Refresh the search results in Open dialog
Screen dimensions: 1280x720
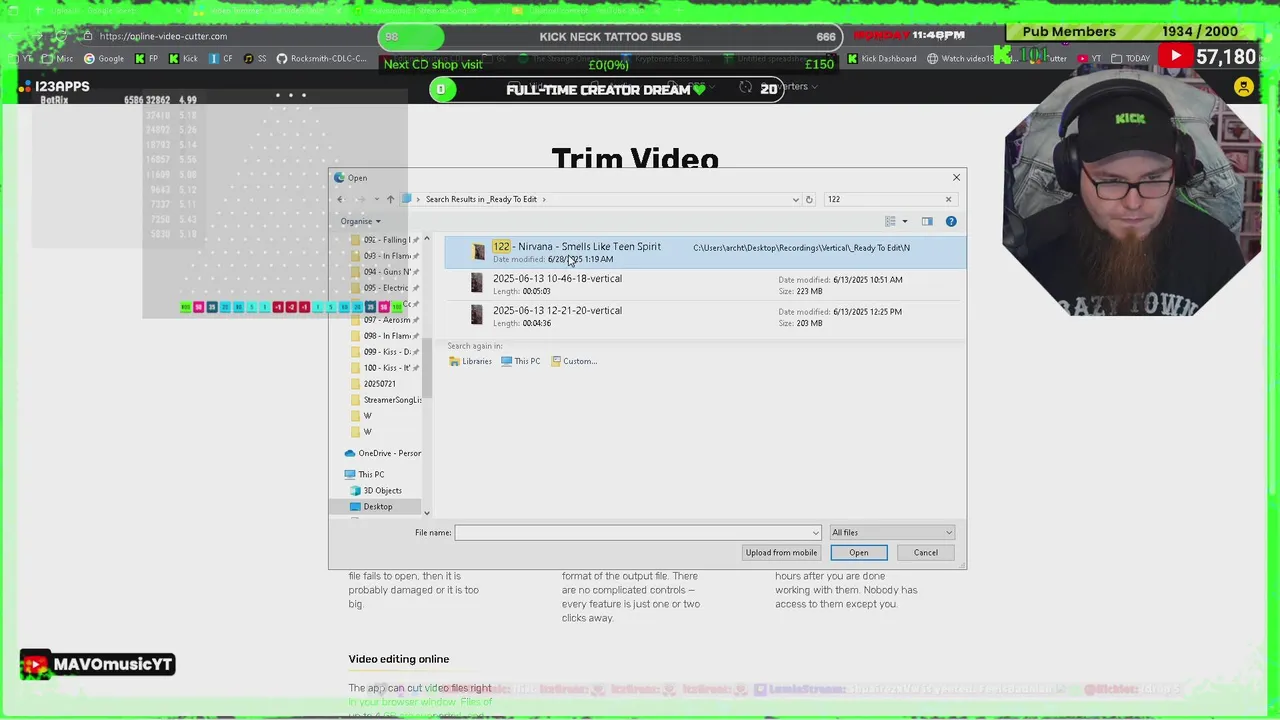point(809,199)
